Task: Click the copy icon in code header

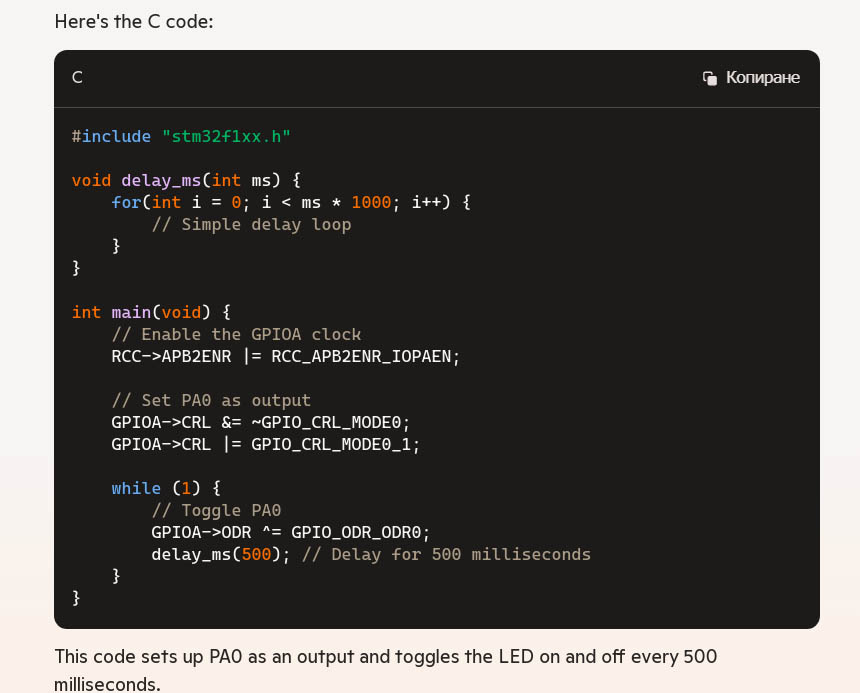Action: [710, 78]
